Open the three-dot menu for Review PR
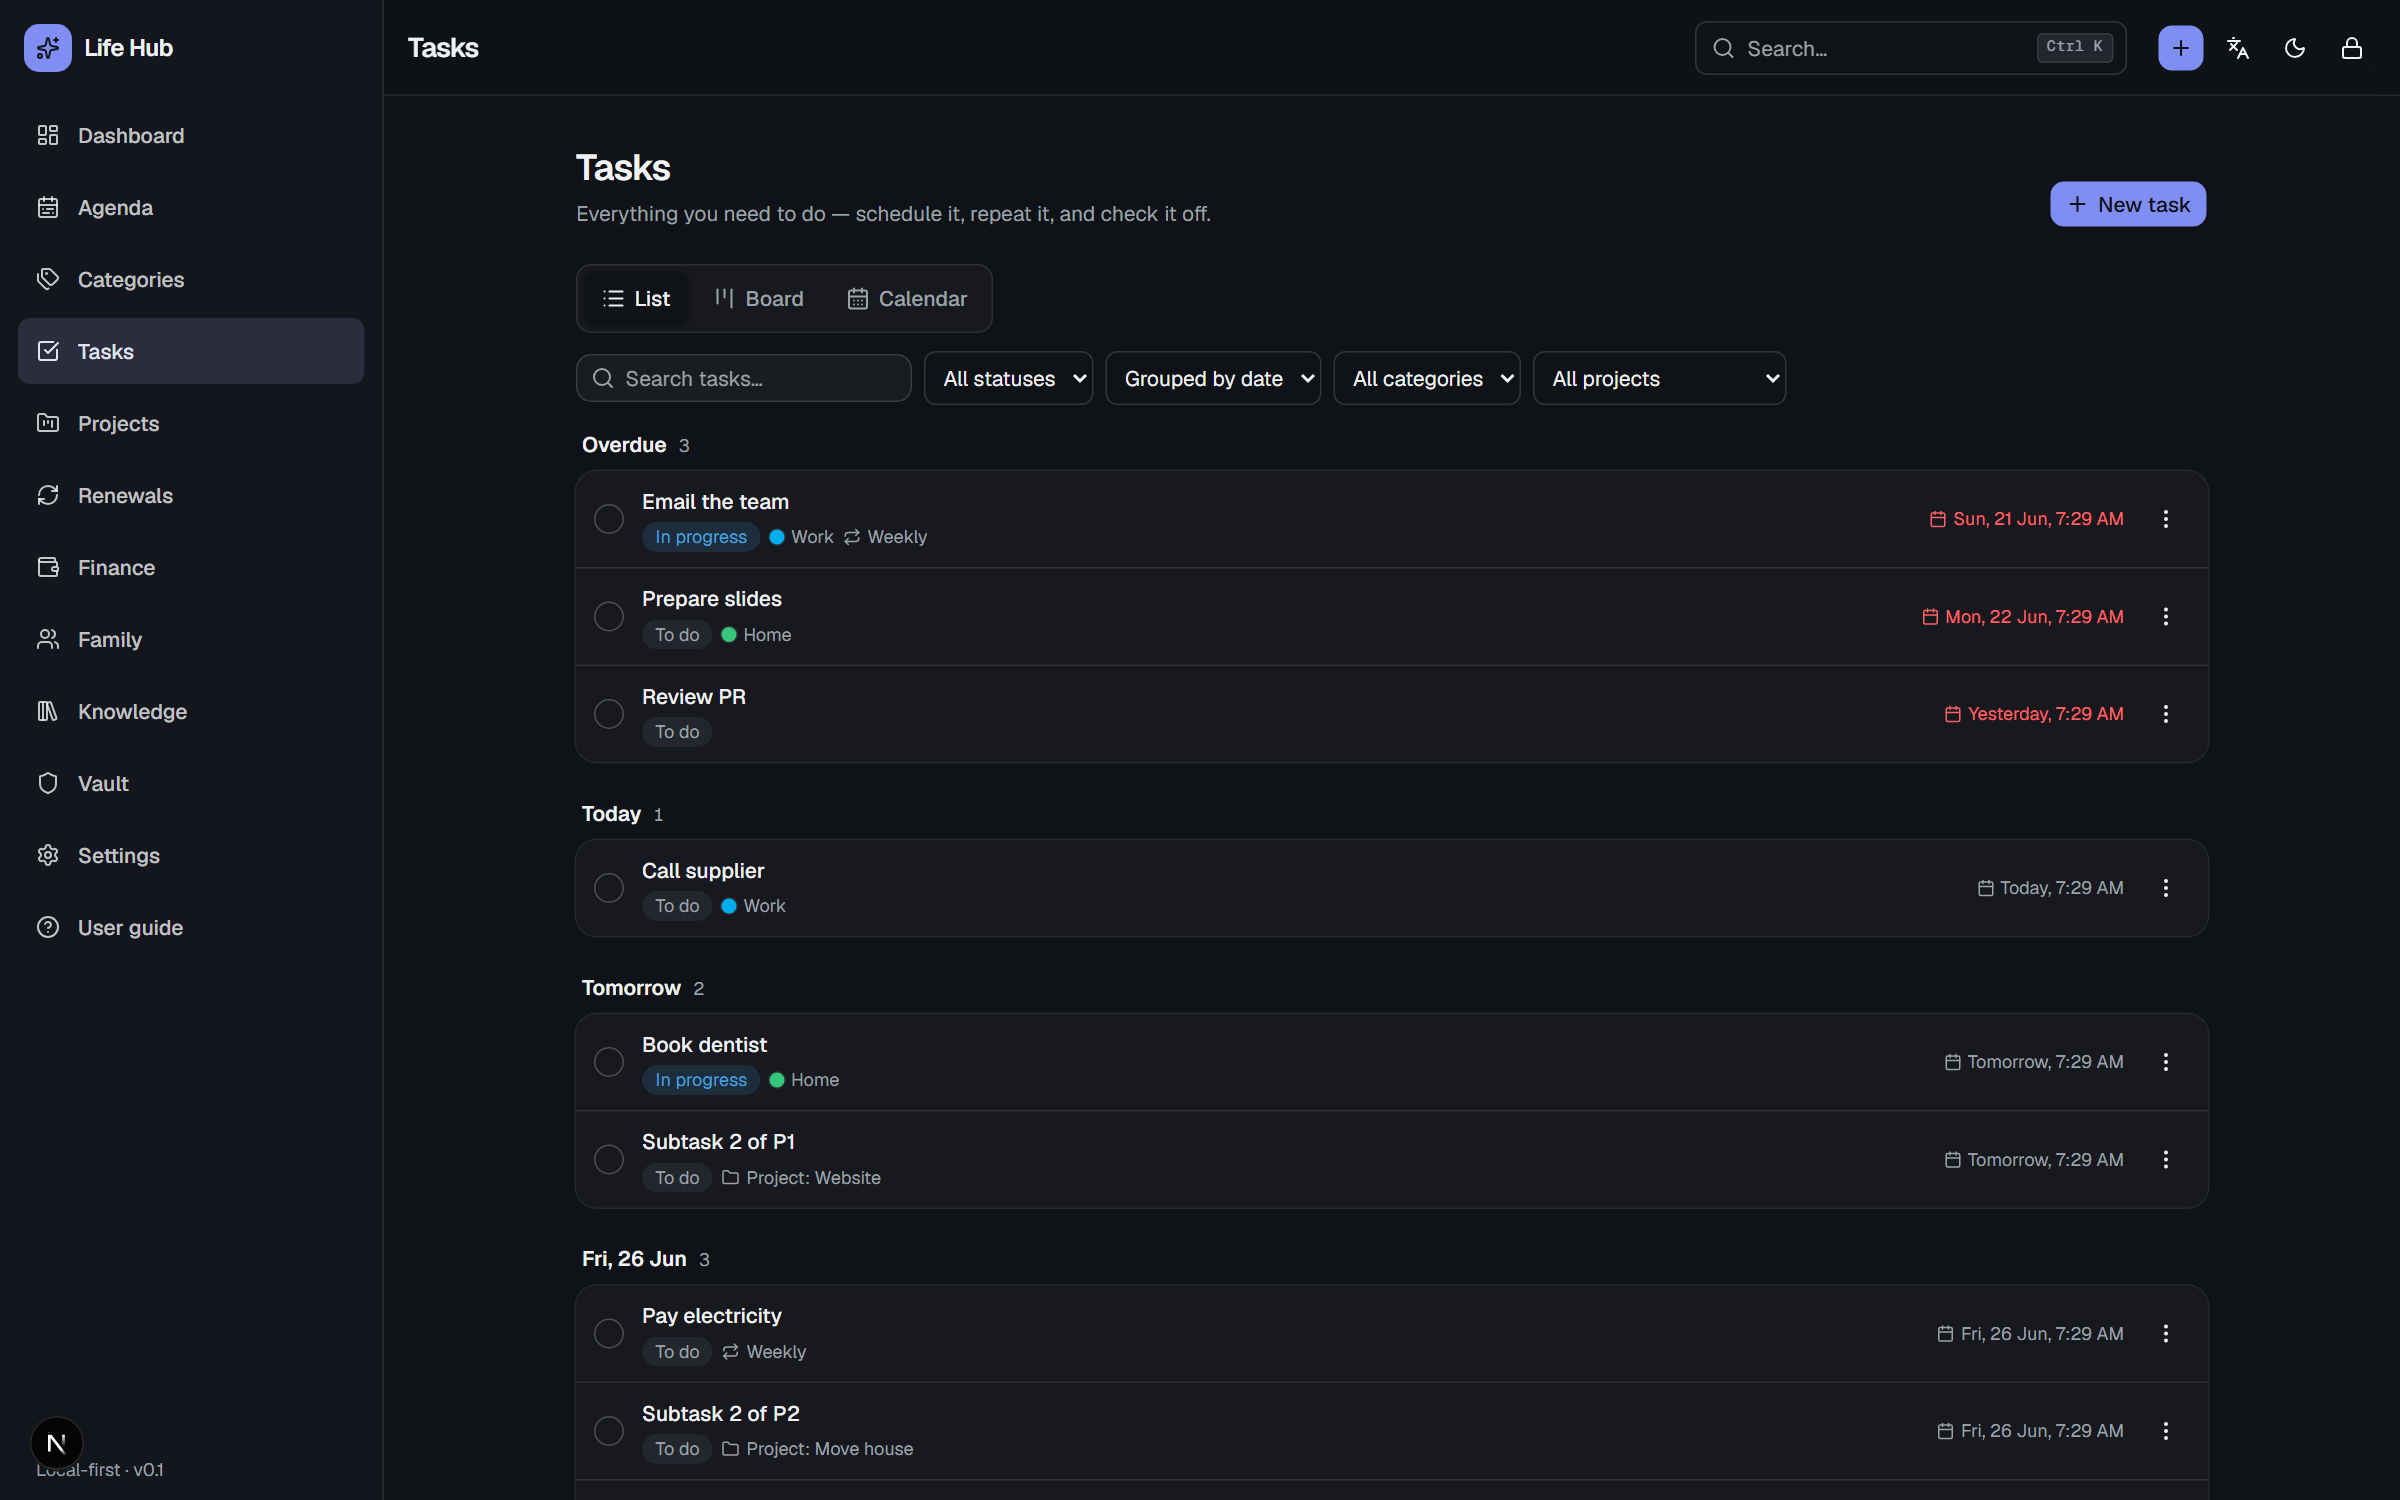 pyautogui.click(x=2165, y=714)
